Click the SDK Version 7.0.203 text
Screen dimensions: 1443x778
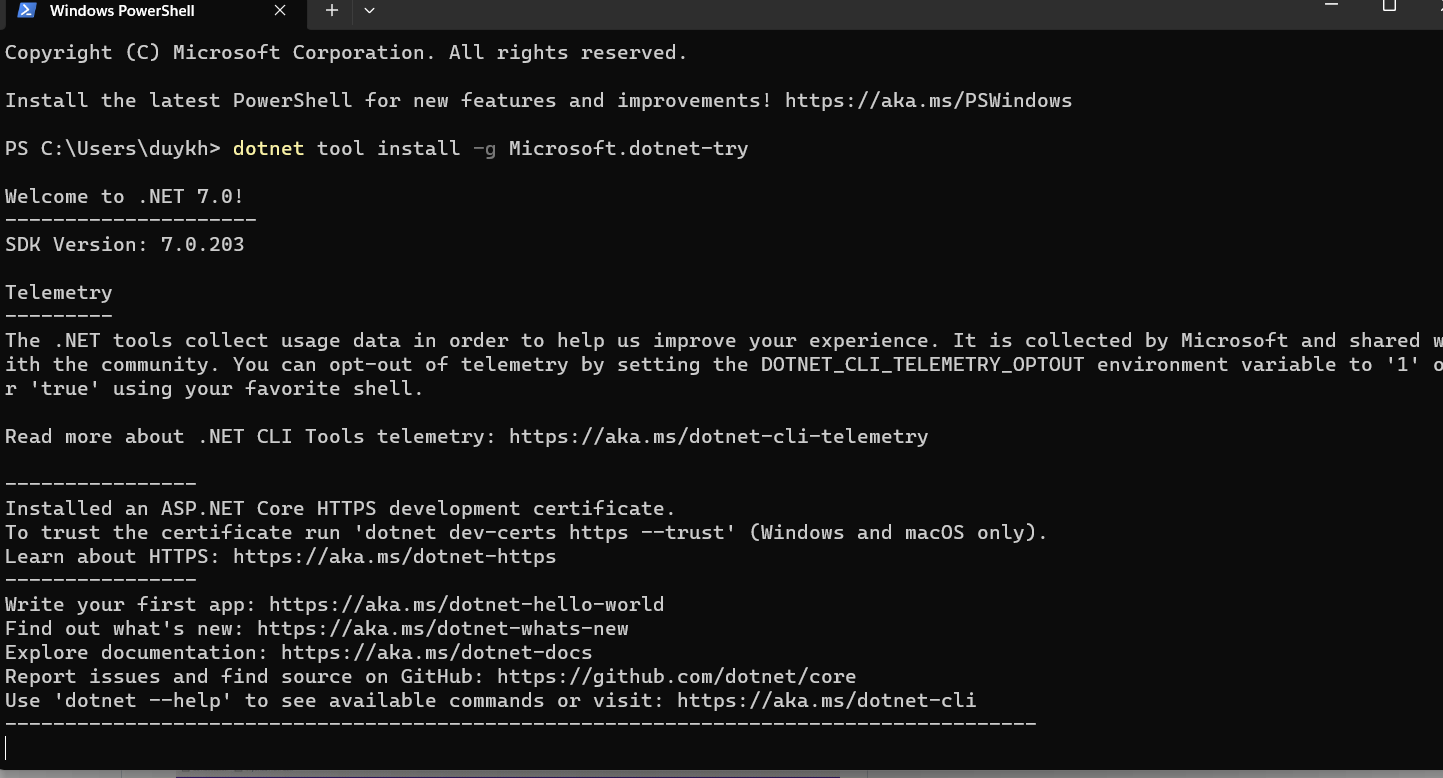pyautogui.click(x=124, y=244)
